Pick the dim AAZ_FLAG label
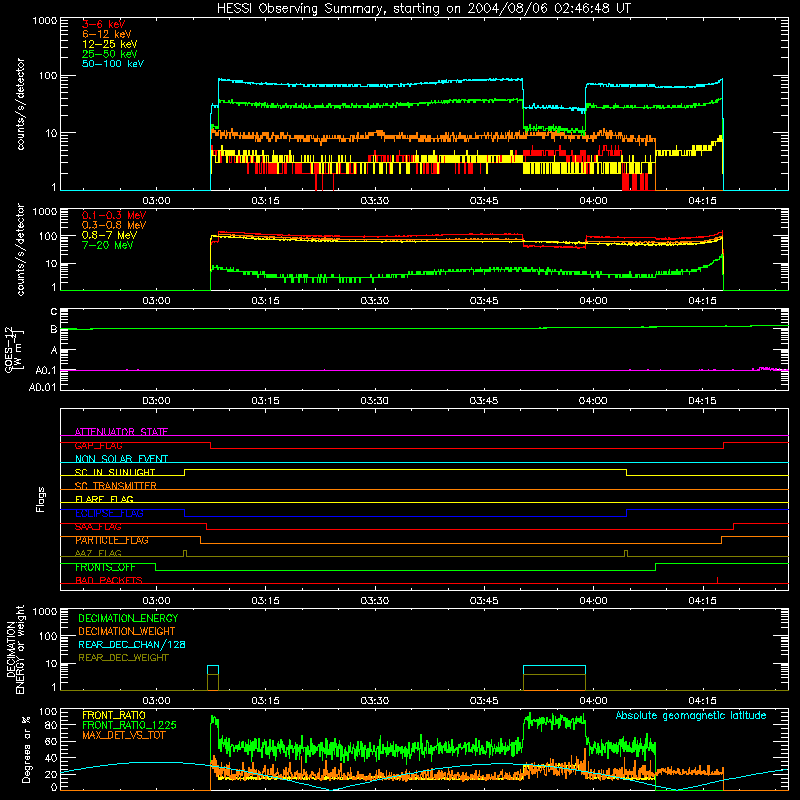 click(x=98, y=553)
